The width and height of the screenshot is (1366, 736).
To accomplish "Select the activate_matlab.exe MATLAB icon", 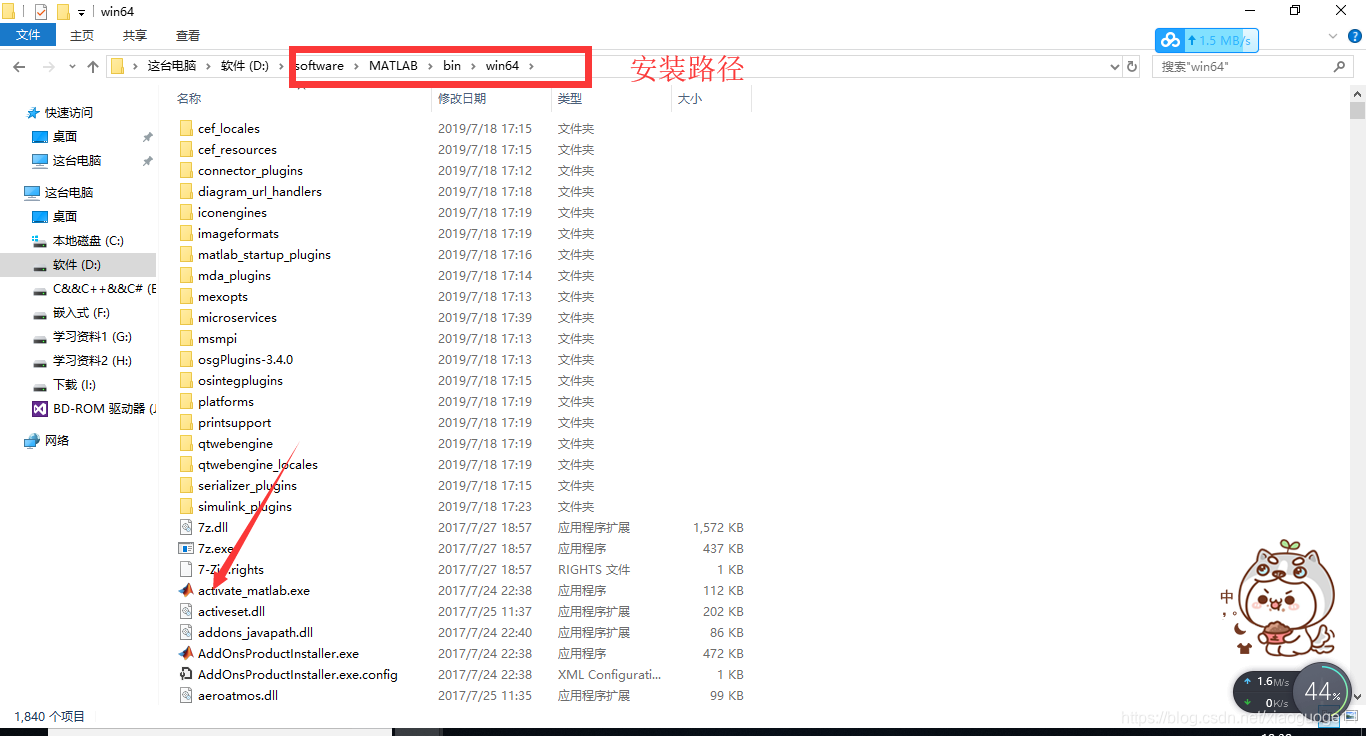I will 186,591.
